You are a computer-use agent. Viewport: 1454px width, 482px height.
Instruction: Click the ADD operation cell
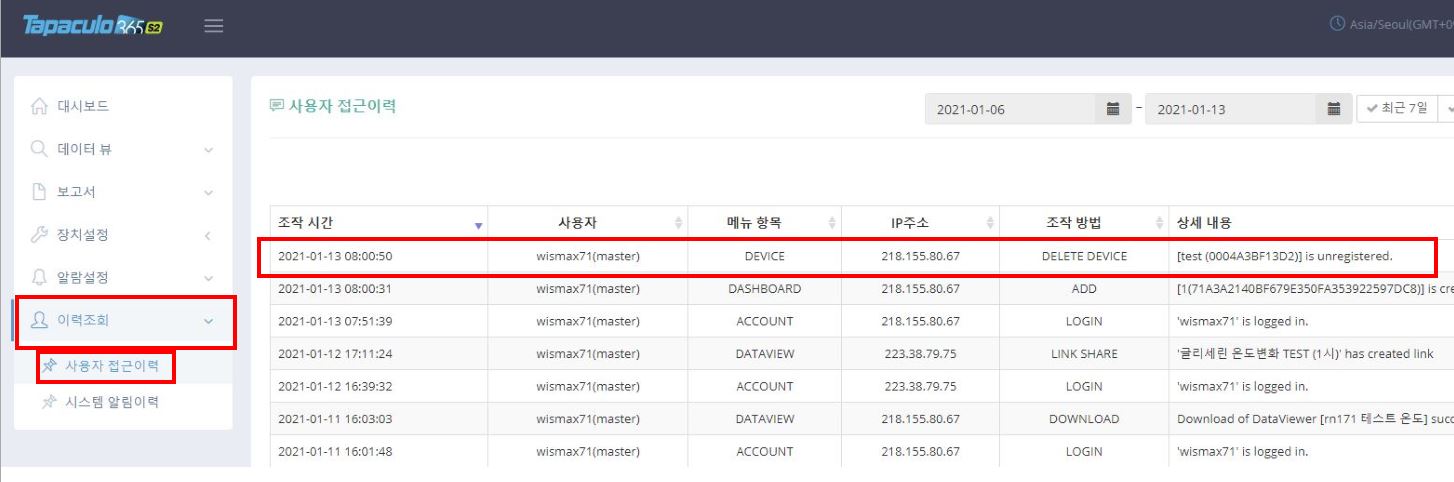[1084, 289]
